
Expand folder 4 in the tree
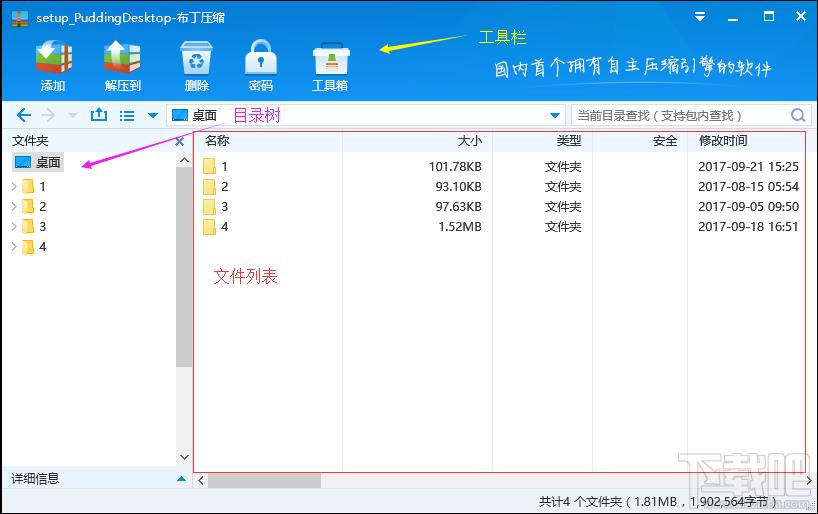coord(14,247)
